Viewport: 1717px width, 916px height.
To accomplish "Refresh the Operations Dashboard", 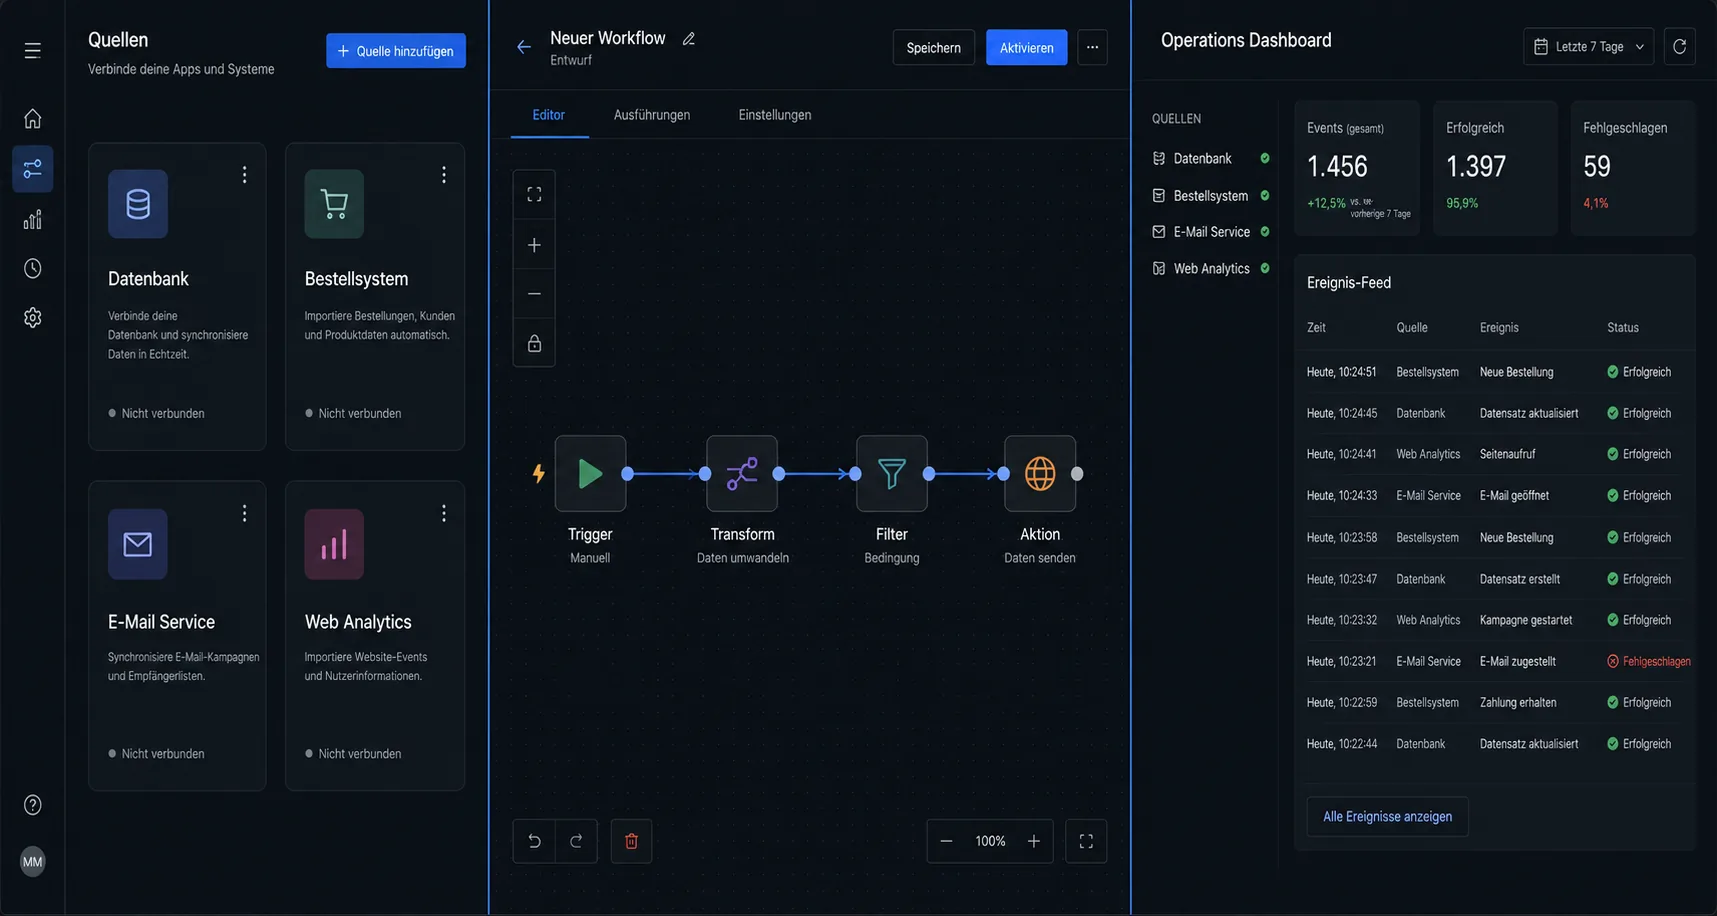I will coord(1680,47).
